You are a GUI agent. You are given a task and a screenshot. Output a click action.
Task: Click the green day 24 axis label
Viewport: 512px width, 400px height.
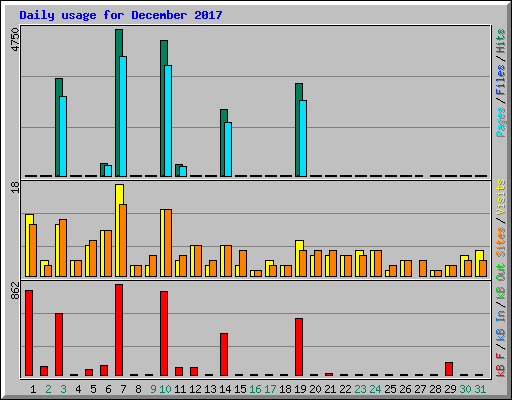click(x=376, y=389)
